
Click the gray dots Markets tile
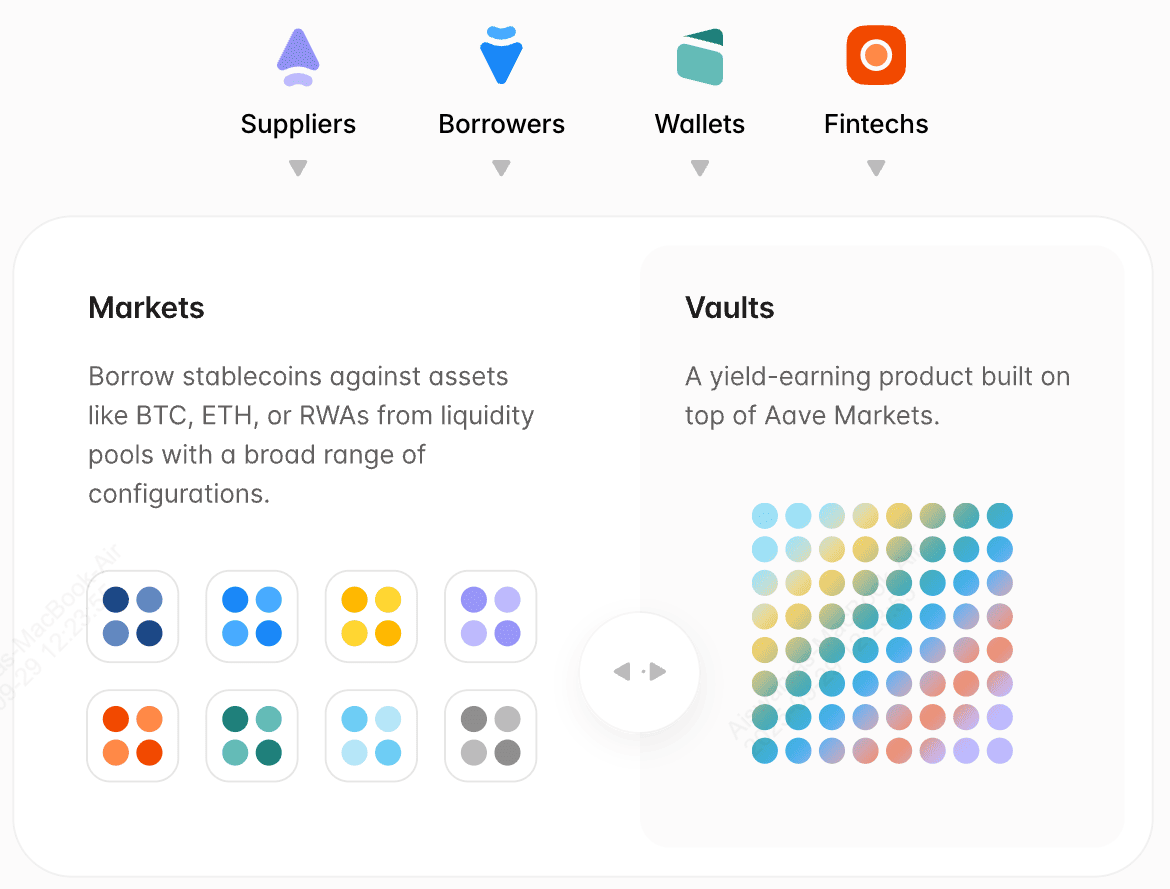click(490, 735)
